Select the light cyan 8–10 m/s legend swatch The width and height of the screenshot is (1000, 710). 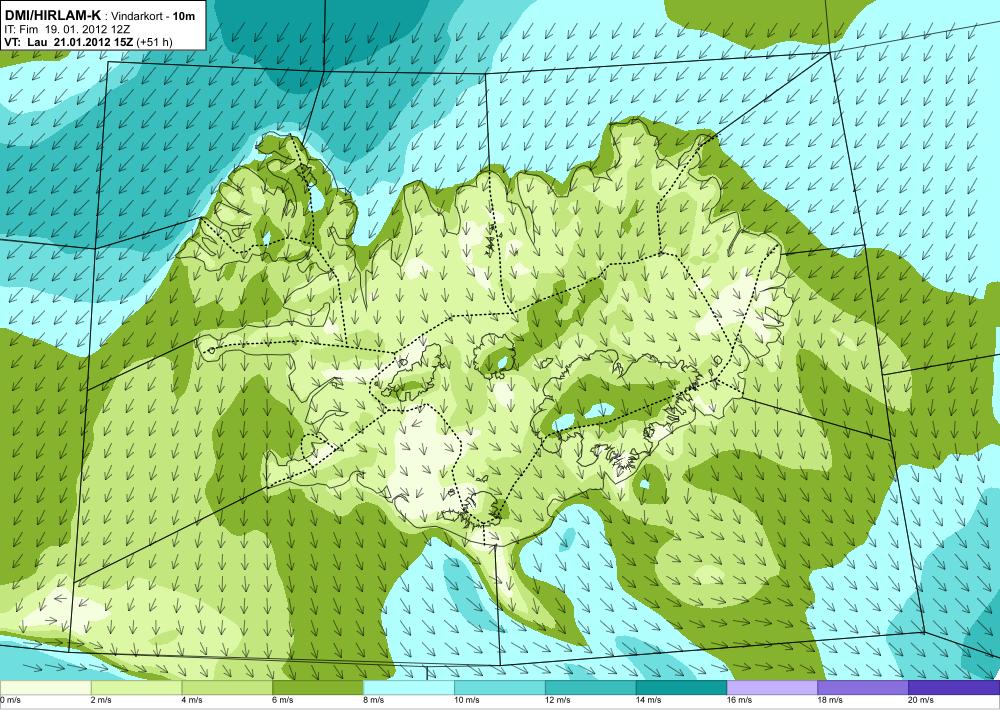pyautogui.click(x=409, y=688)
